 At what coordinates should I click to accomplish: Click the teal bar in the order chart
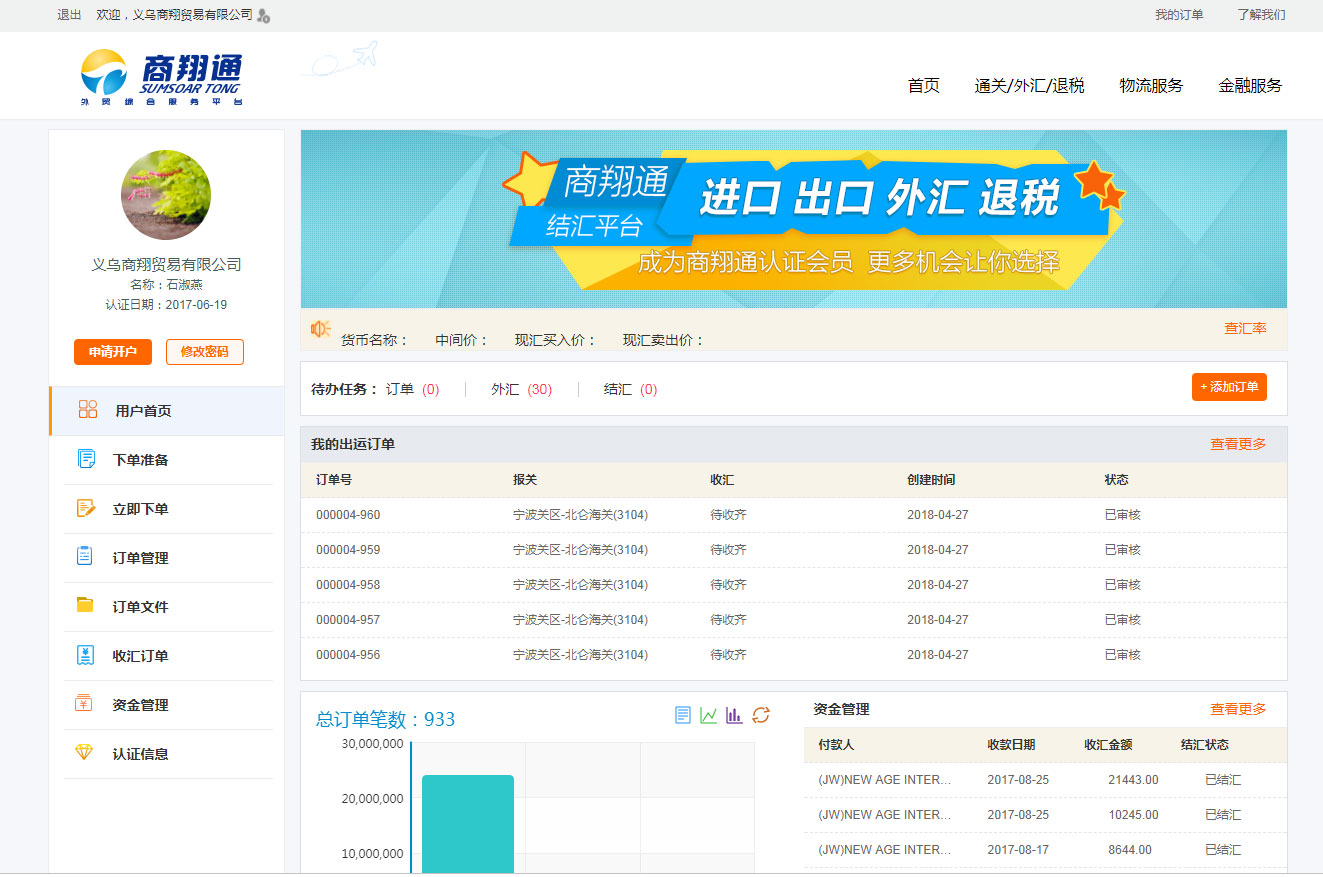pyautogui.click(x=468, y=824)
